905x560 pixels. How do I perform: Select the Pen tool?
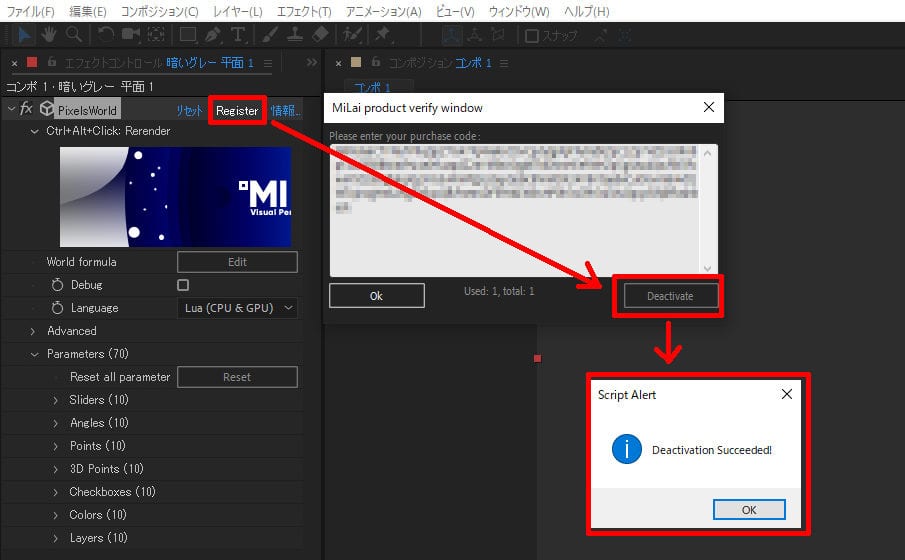(213, 35)
